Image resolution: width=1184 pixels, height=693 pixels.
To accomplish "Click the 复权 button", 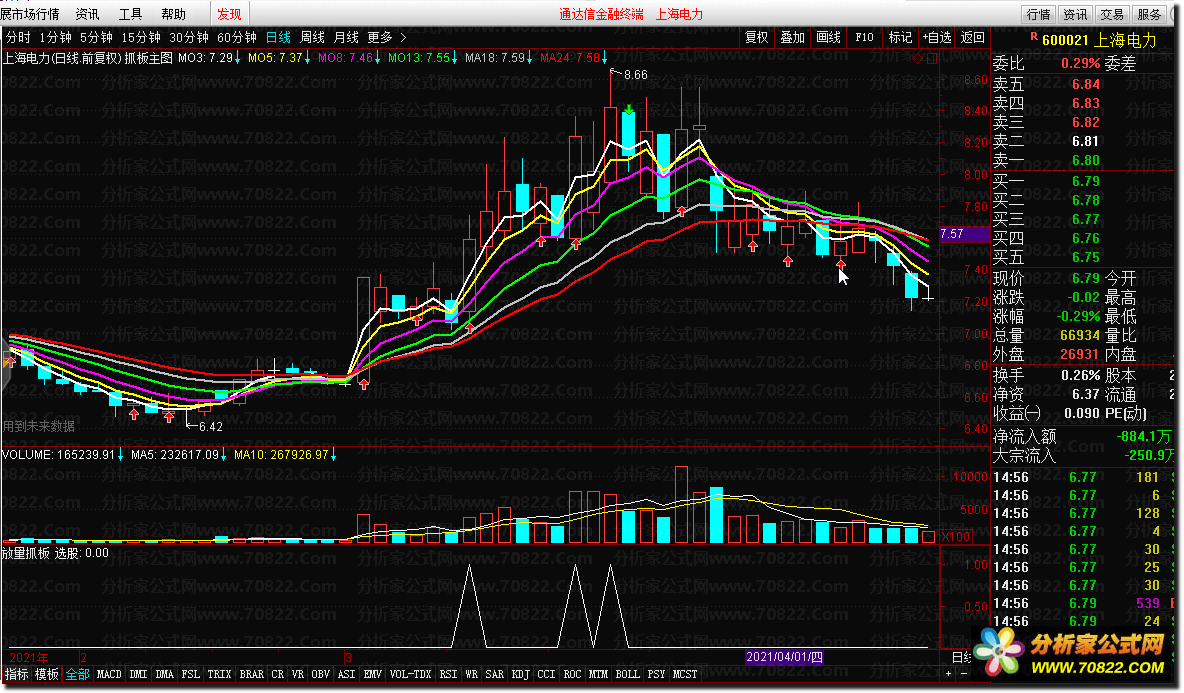I will [756, 37].
